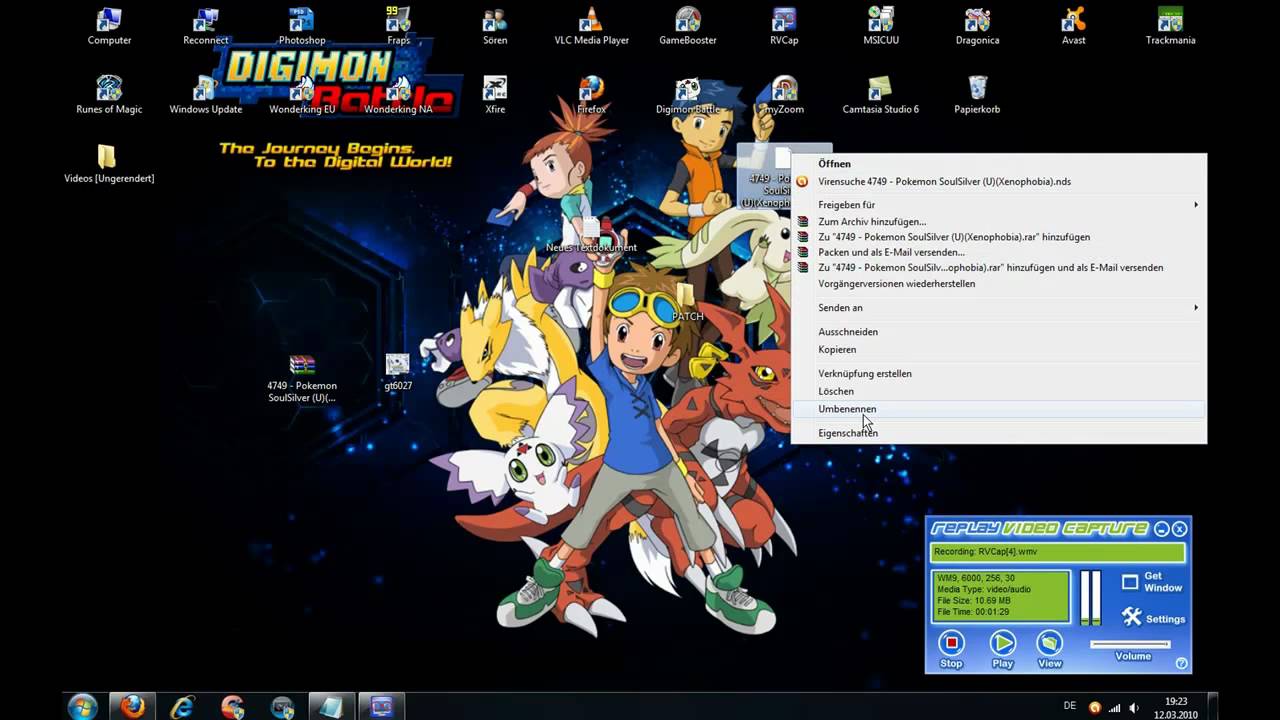This screenshot has height=720, width=1280.
Task: Open help icon in Replay Video Capture
Action: coord(1181,663)
